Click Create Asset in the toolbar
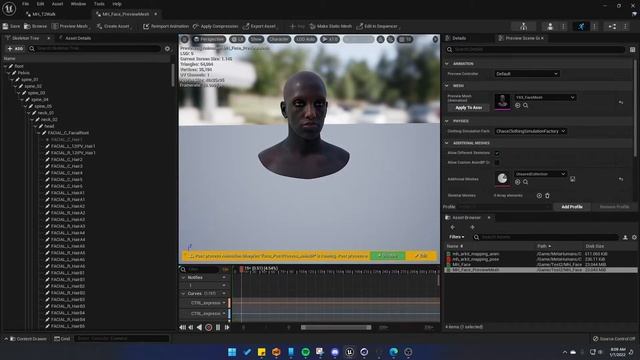 [113, 26]
